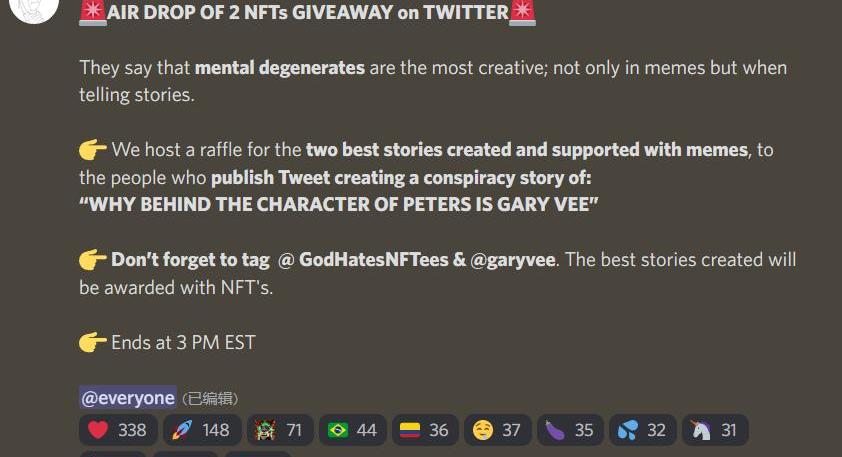Click the siren emoji after TWITTER
Viewport: 842px width, 457px height.
point(522,12)
